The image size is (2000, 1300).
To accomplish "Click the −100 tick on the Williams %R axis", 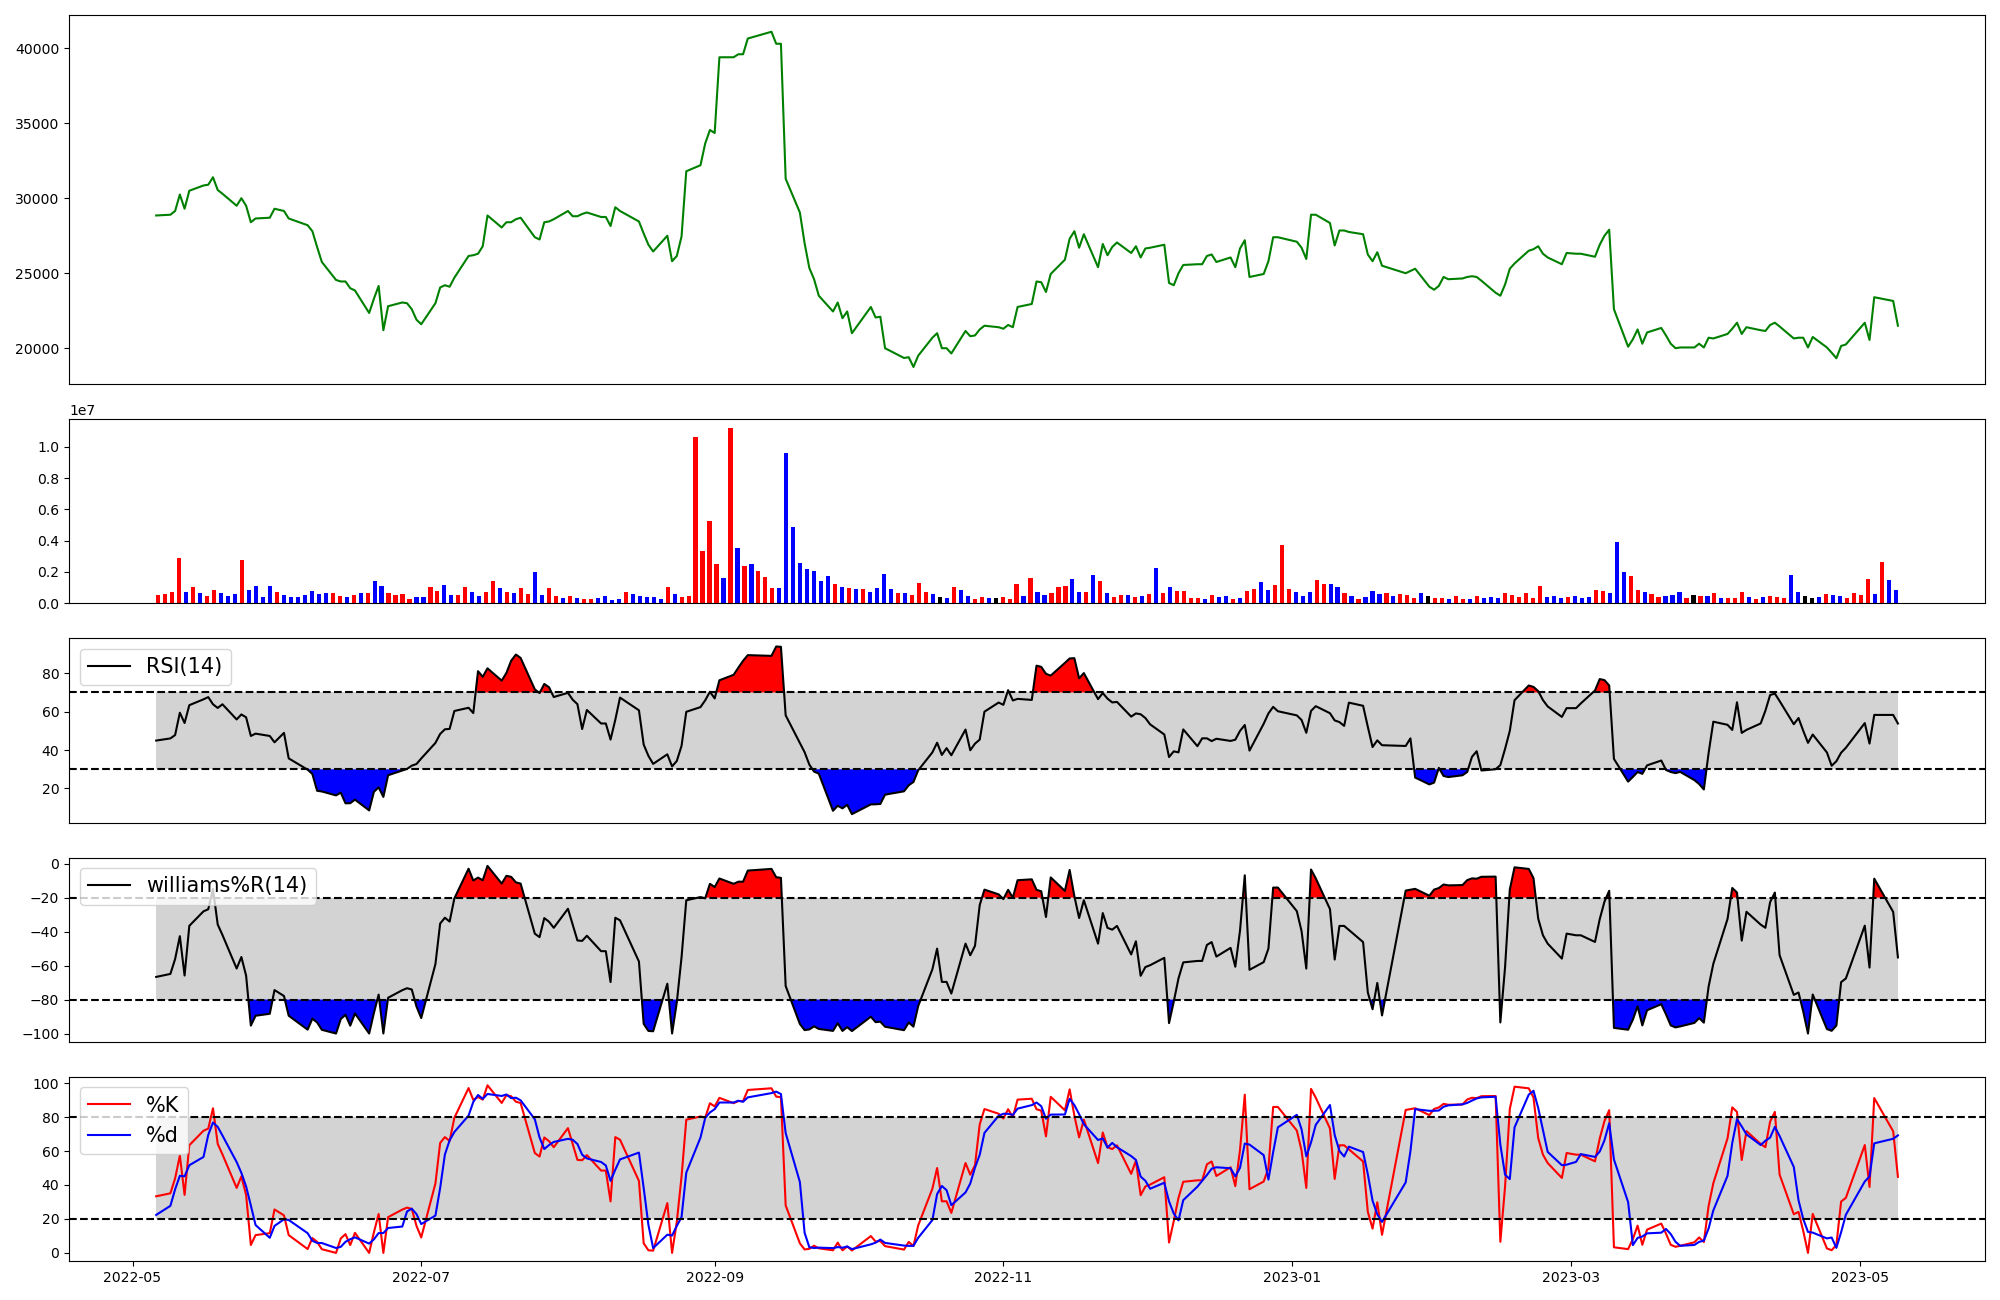I will [x=42, y=1034].
